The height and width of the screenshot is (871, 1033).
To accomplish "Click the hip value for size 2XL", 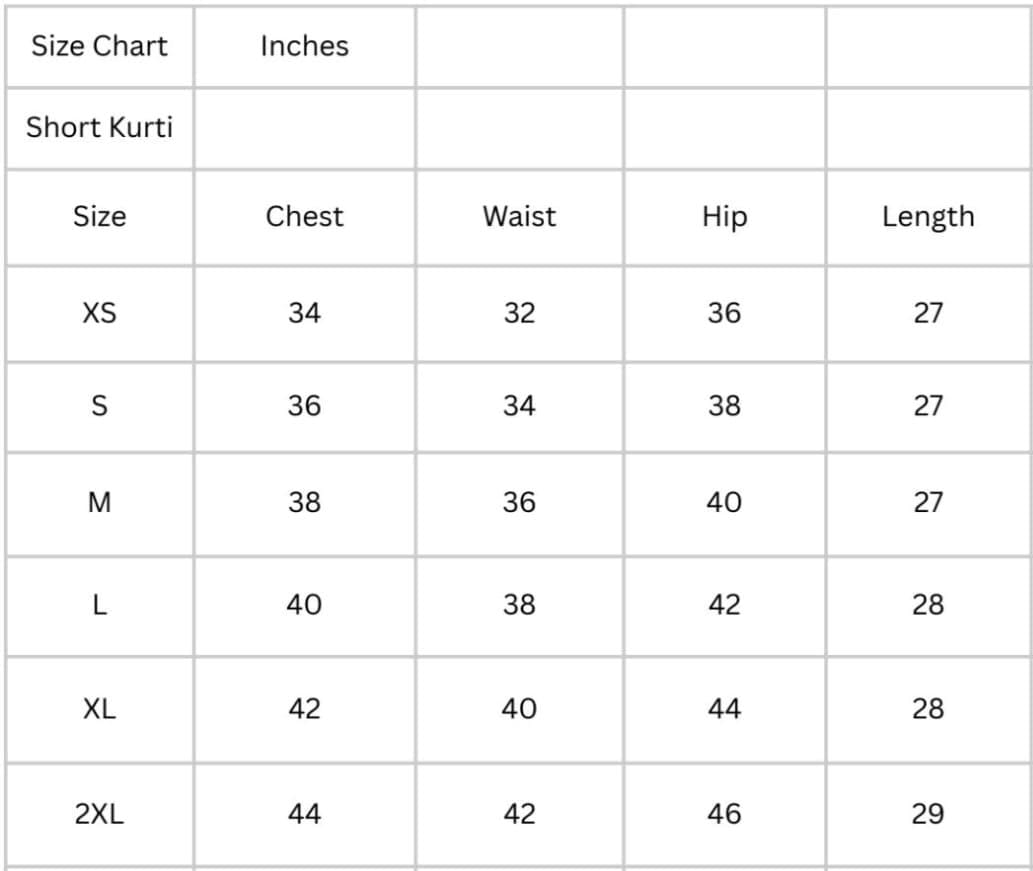I will [724, 814].
